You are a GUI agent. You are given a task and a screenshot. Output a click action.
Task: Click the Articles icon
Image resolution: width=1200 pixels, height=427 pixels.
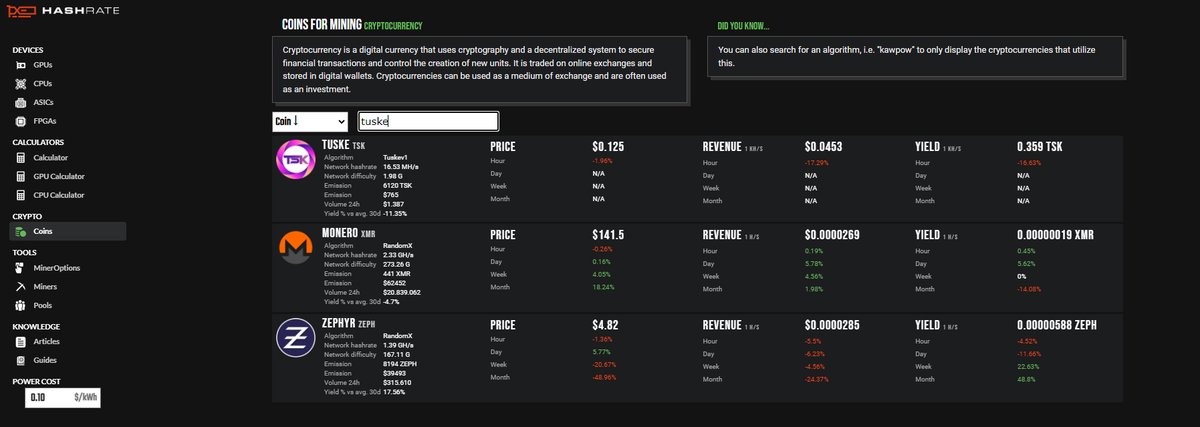pyautogui.click(x=21, y=342)
